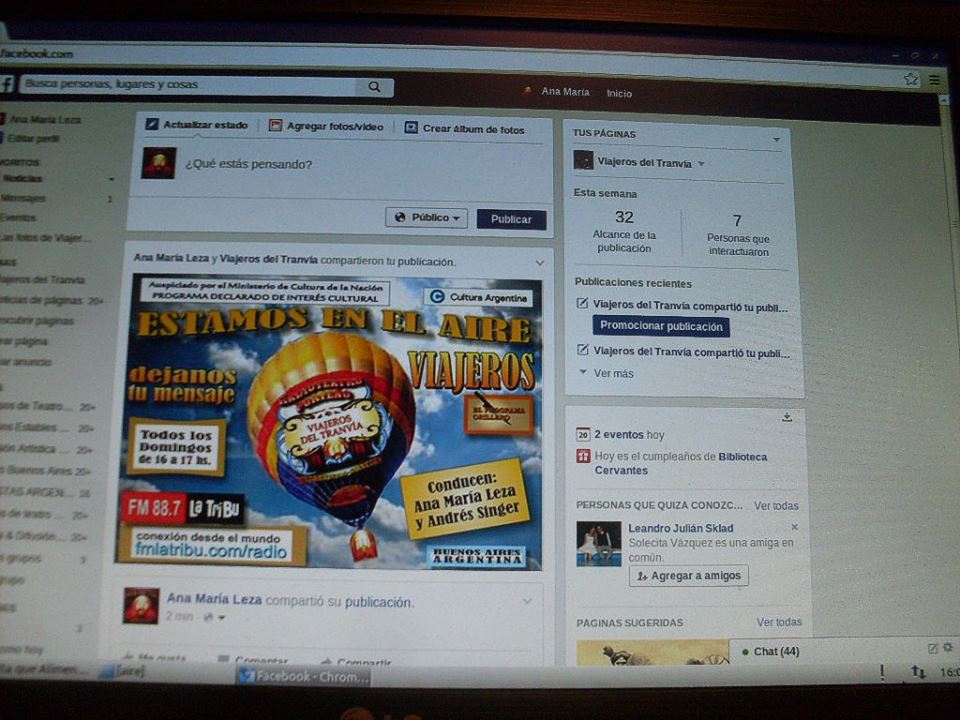Viewport: 960px width, 720px height.
Task: Open Eventos in left sidebar
Action: click(x=18, y=217)
